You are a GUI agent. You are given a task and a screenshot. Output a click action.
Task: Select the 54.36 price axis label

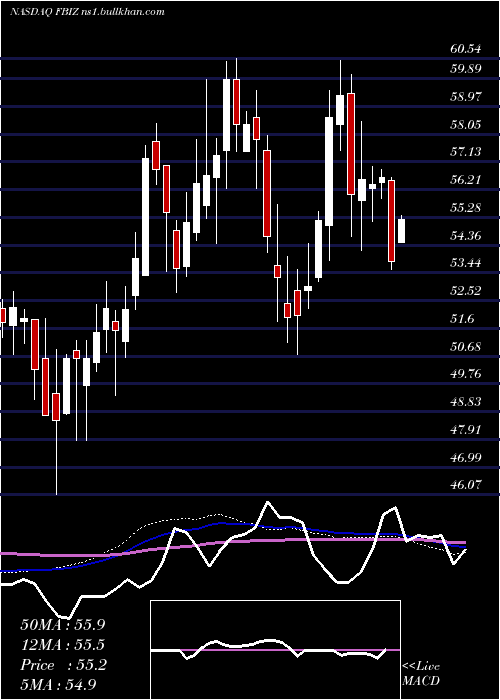[x=466, y=235]
